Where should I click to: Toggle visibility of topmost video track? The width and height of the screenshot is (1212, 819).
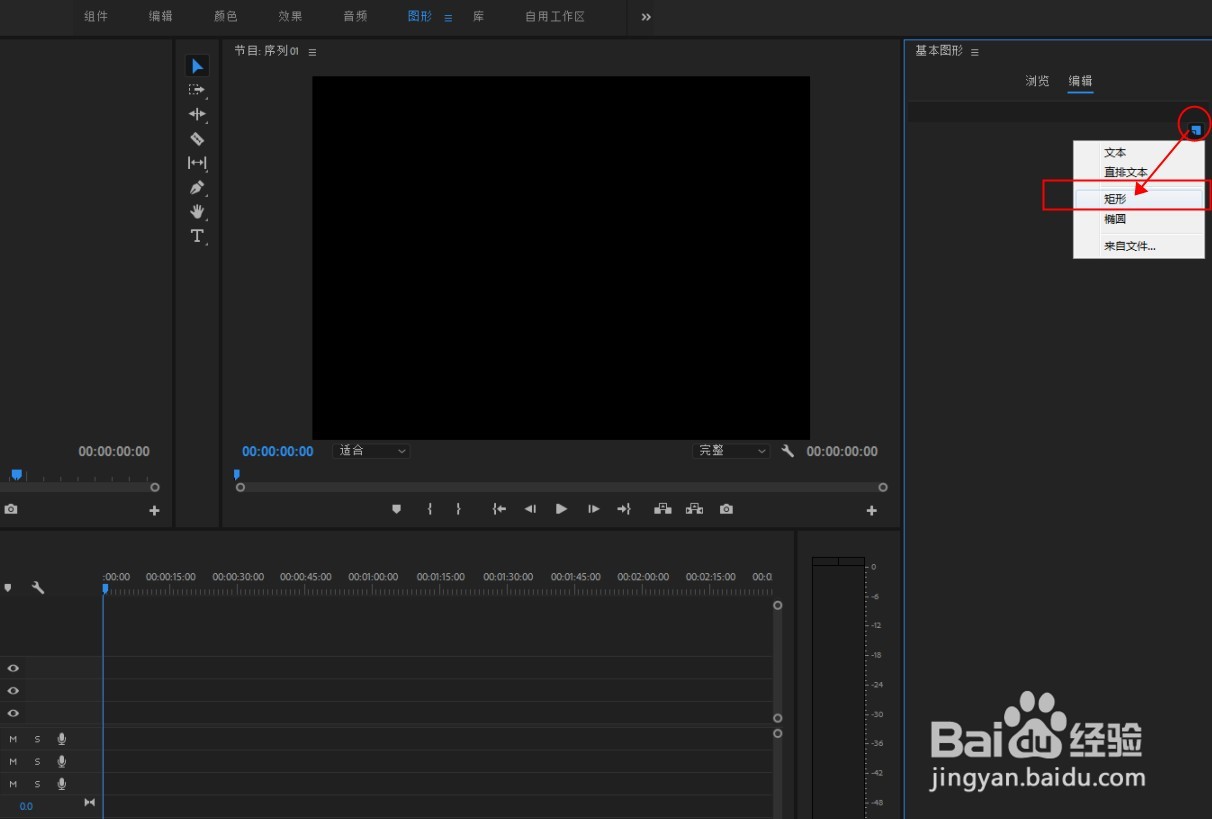point(13,668)
